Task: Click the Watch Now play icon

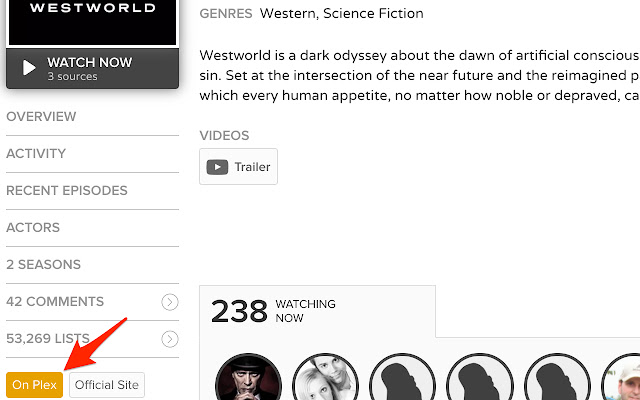Action: pyautogui.click(x=28, y=69)
